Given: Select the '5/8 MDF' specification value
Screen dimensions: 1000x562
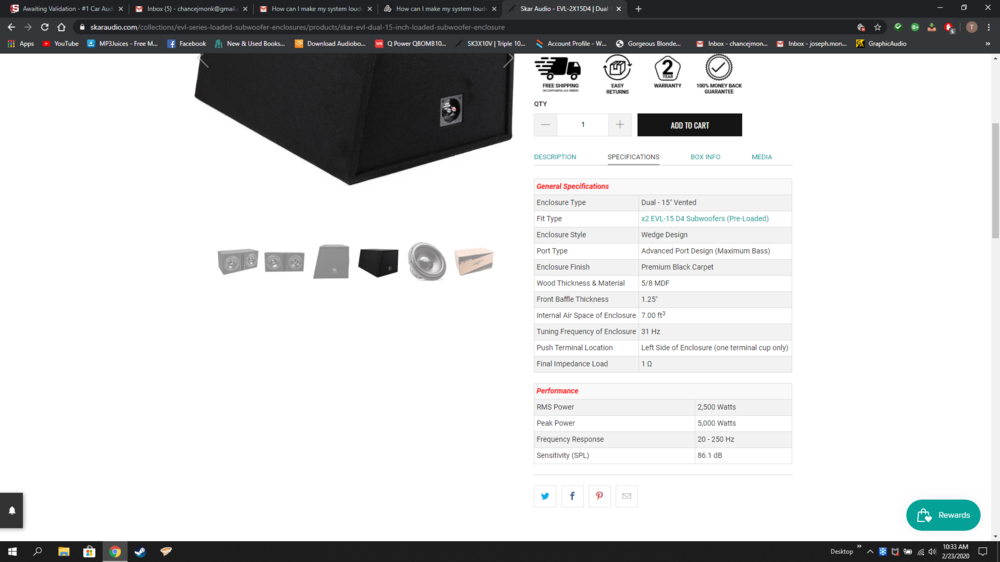Looking at the screenshot, I should point(655,283).
